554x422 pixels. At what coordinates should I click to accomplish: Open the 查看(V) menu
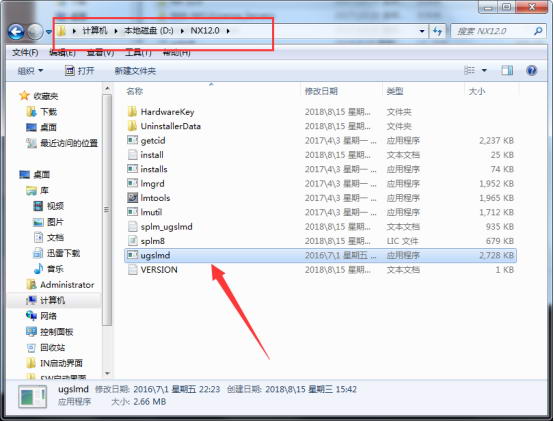point(100,53)
